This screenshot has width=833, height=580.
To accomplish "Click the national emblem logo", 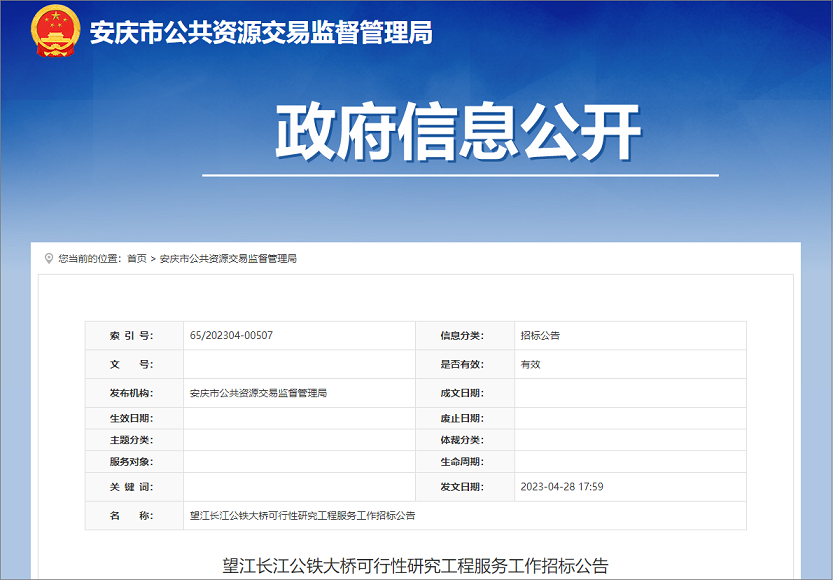I will pyautogui.click(x=56, y=32).
